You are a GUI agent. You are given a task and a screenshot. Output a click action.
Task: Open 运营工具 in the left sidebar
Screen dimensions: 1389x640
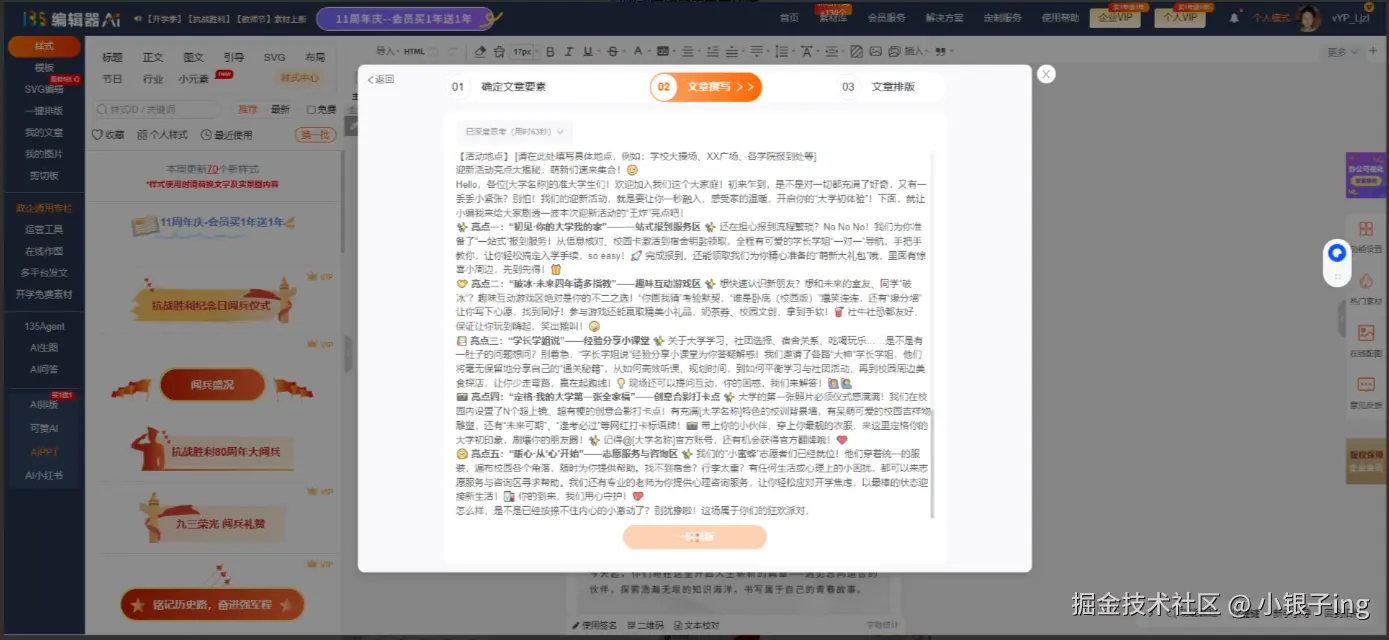44,230
